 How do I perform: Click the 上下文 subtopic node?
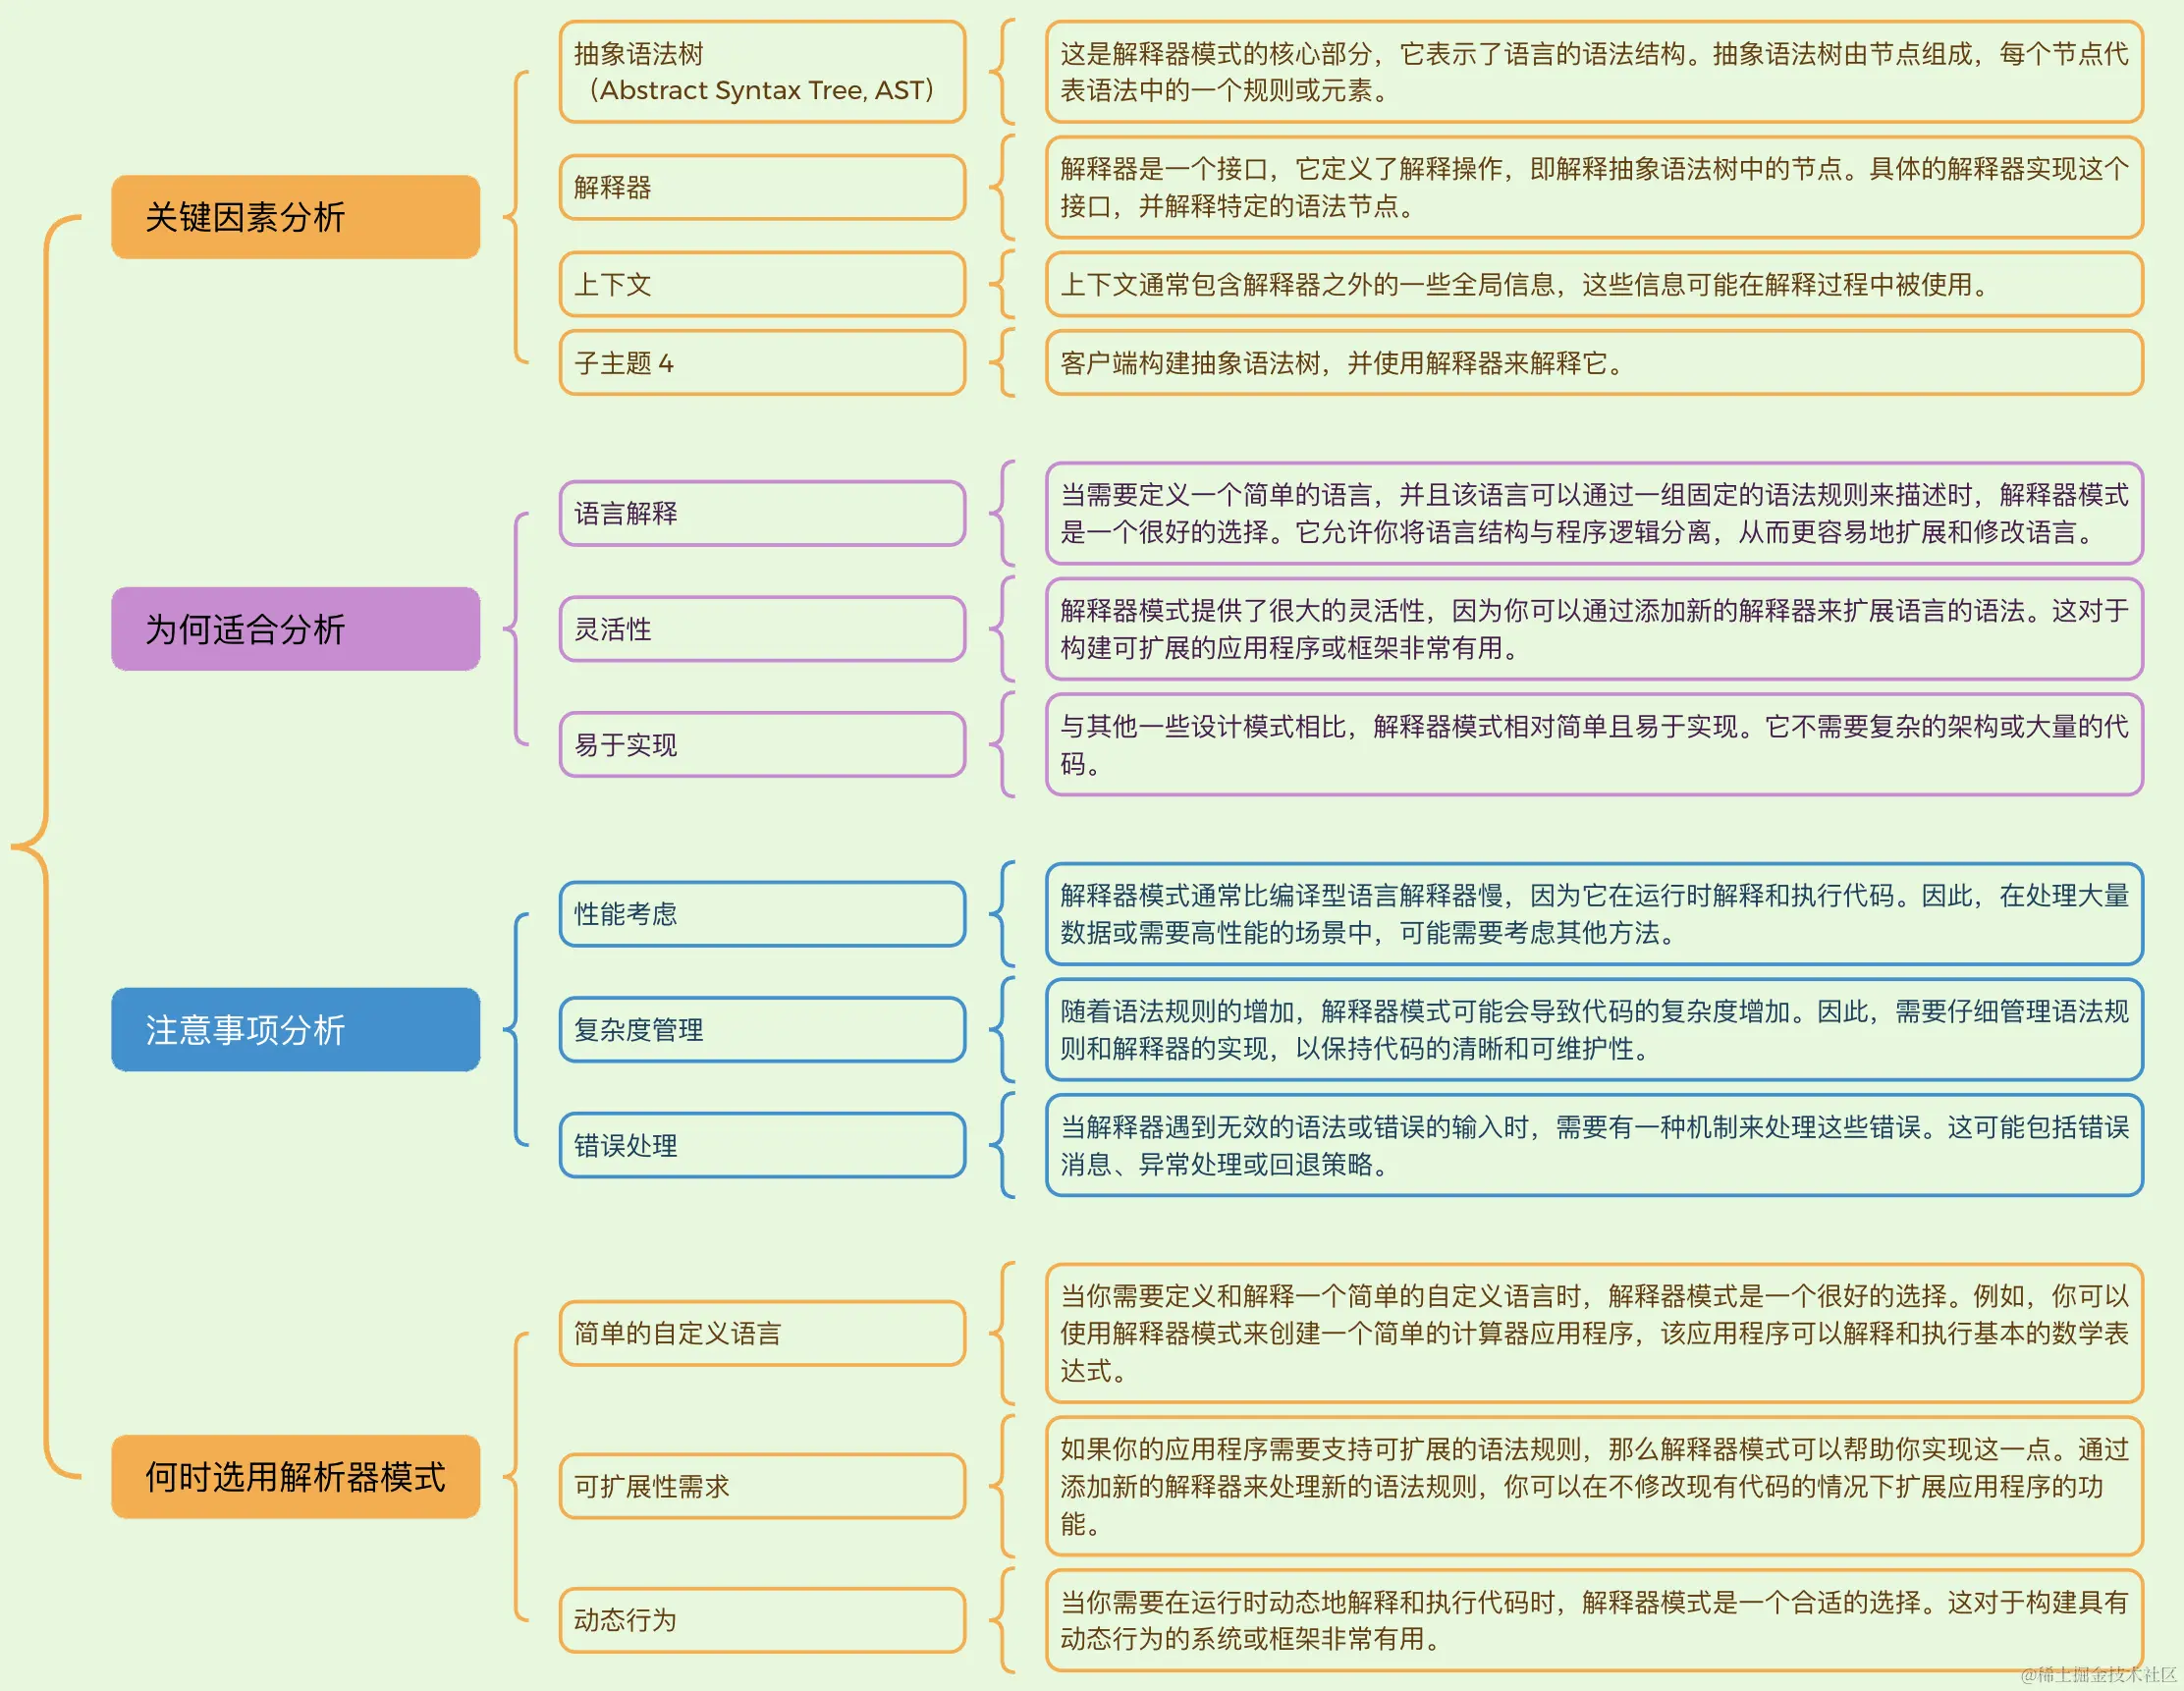point(761,284)
